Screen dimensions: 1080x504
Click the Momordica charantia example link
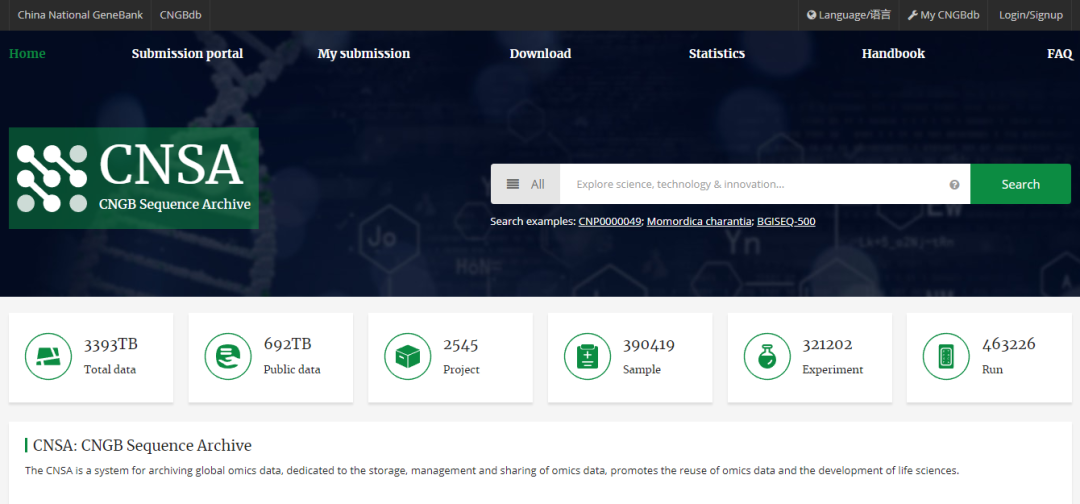[x=699, y=222]
